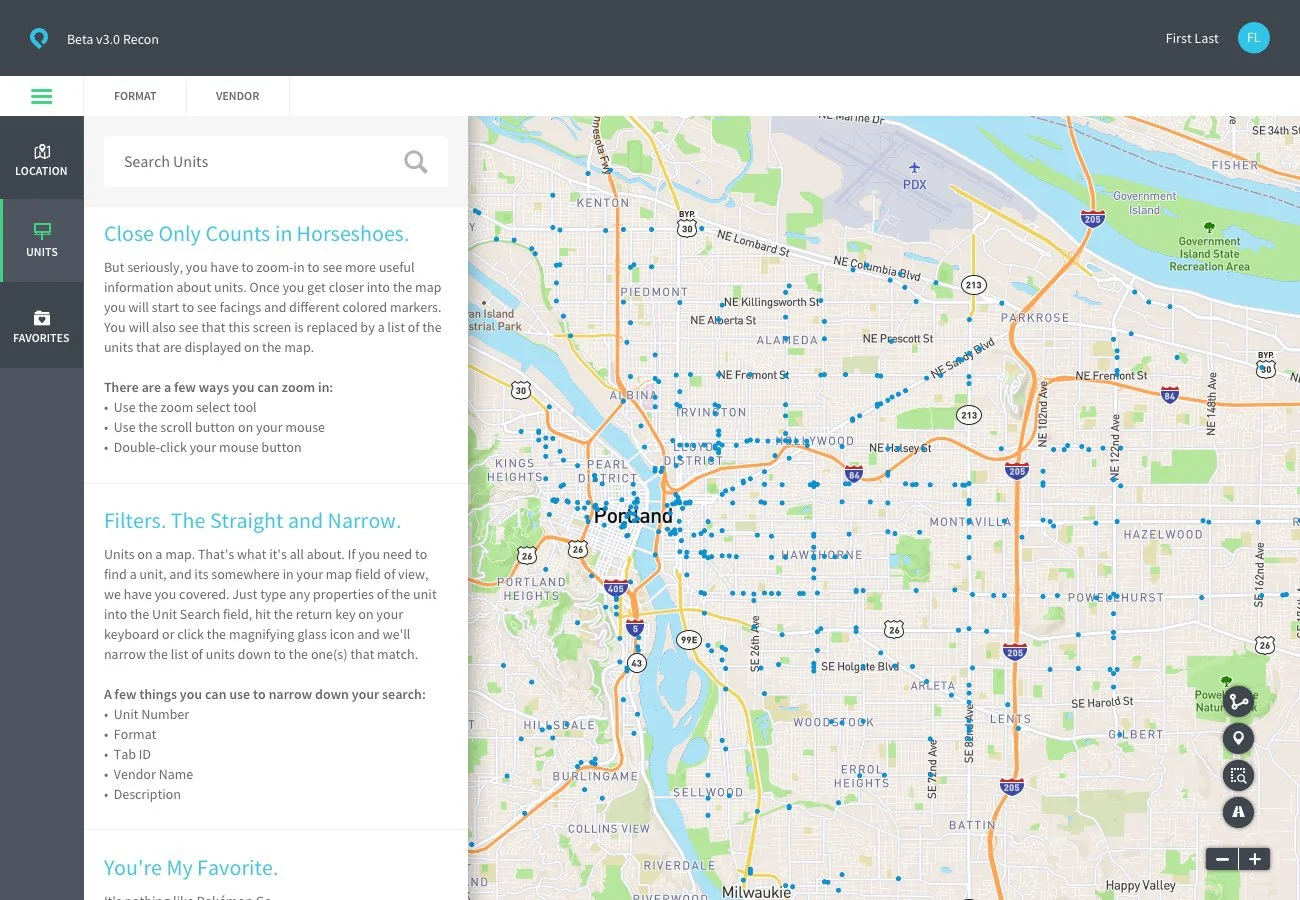1300x900 pixels.
Task: Toggle the road view map tool
Action: point(1238,811)
